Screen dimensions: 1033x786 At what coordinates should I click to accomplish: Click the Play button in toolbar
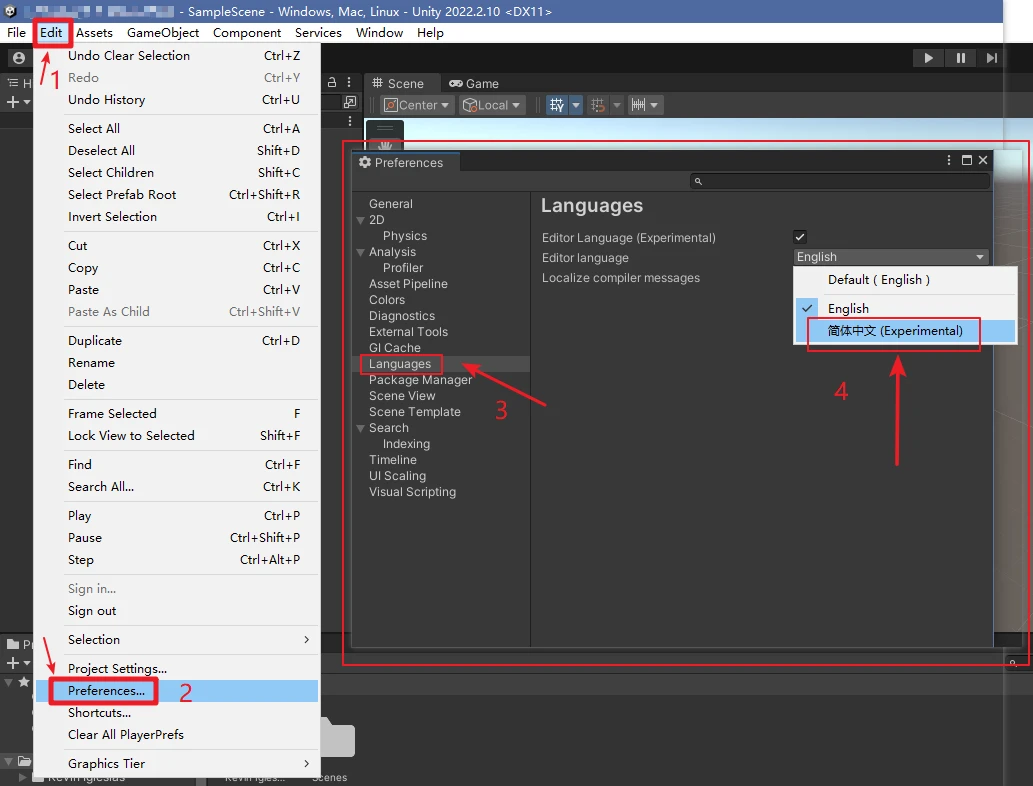pos(928,58)
